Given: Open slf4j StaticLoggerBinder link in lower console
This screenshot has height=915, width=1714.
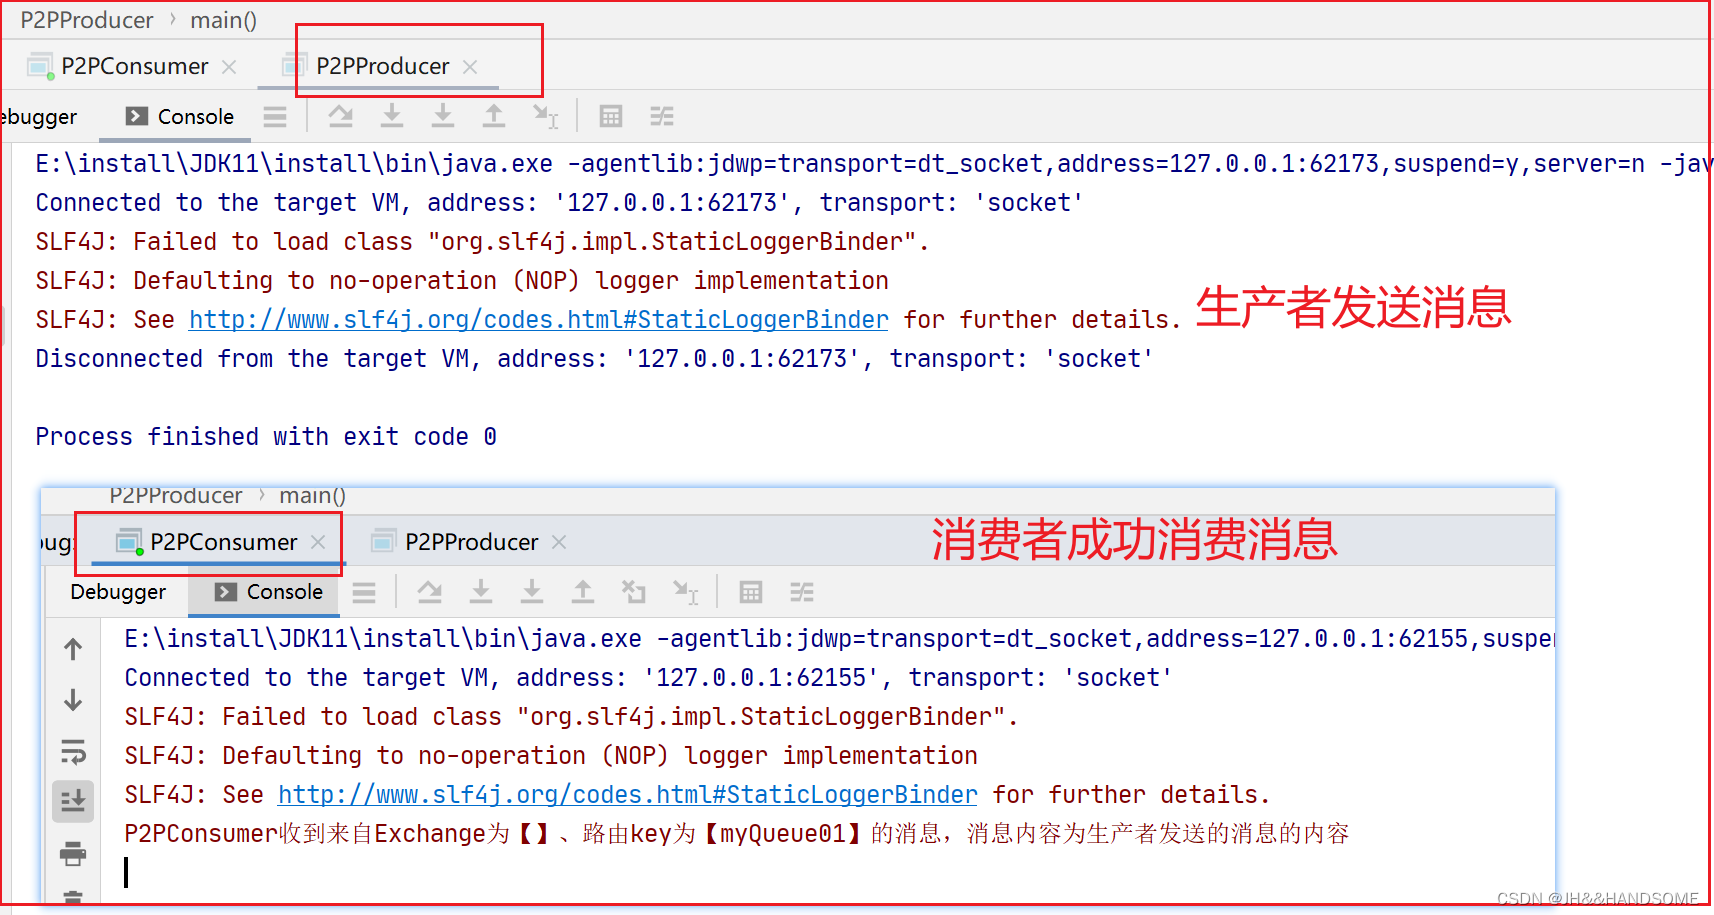Looking at the screenshot, I should [x=627, y=795].
